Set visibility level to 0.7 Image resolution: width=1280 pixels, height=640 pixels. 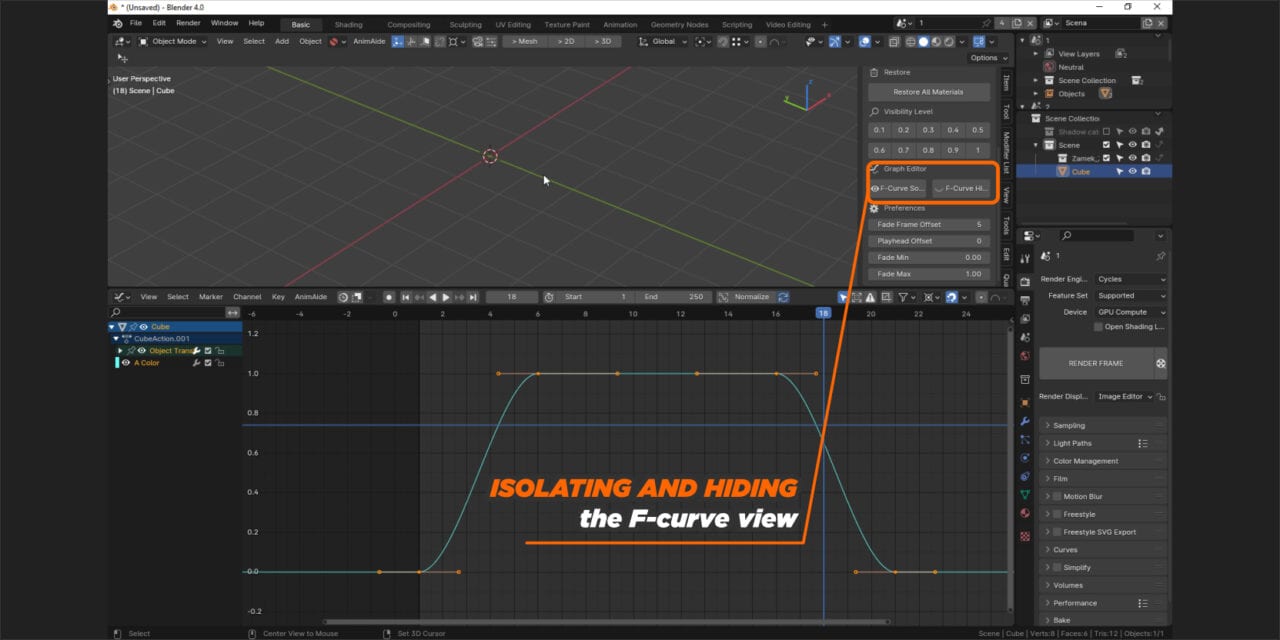pyautogui.click(x=903, y=150)
